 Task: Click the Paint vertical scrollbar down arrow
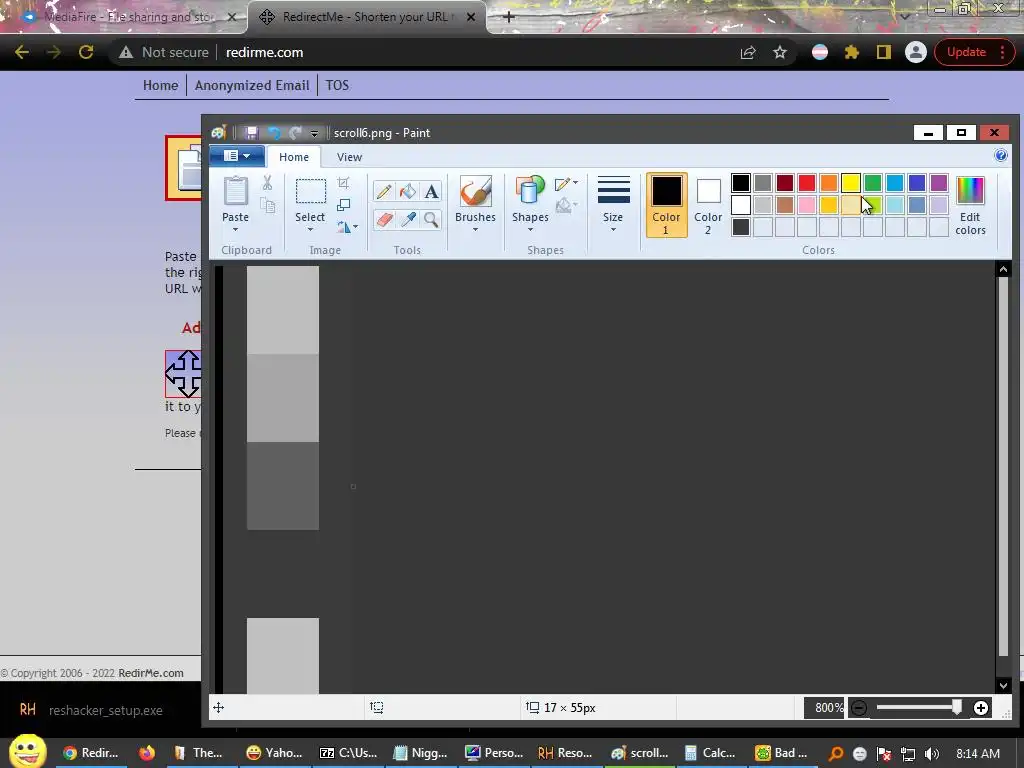[x=1004, y=686]
